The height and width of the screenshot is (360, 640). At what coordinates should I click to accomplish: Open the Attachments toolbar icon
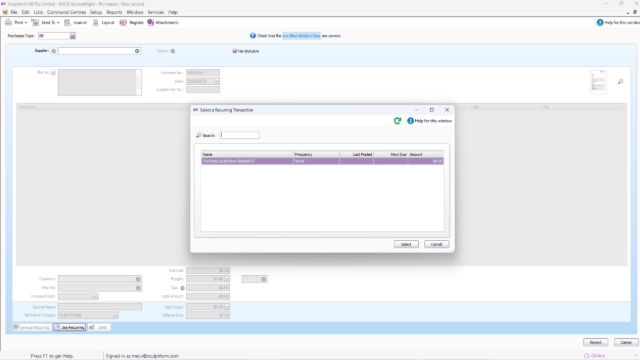click(x=151, y=22)
